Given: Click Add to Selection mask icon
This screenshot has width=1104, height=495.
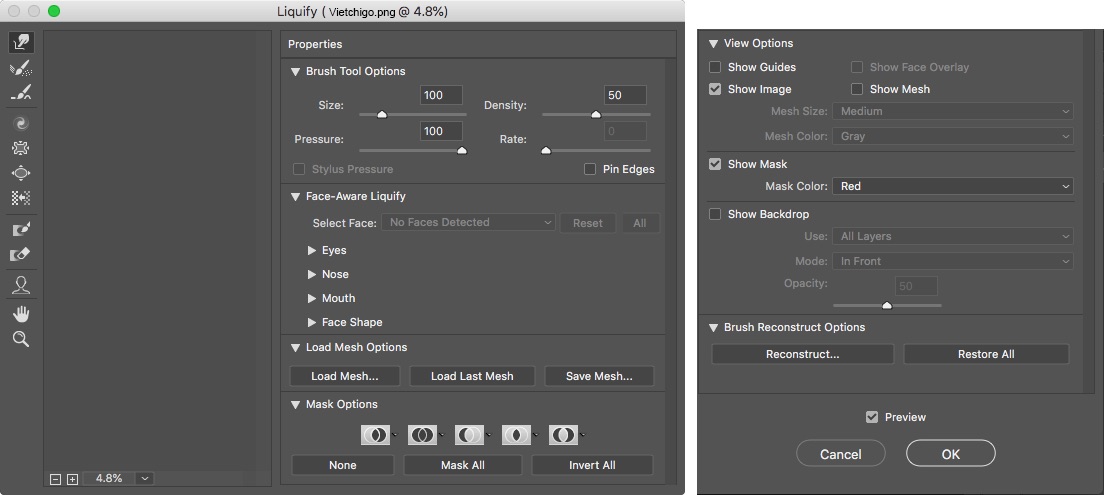Looking at the screenshot, I should tap(422, 435).
